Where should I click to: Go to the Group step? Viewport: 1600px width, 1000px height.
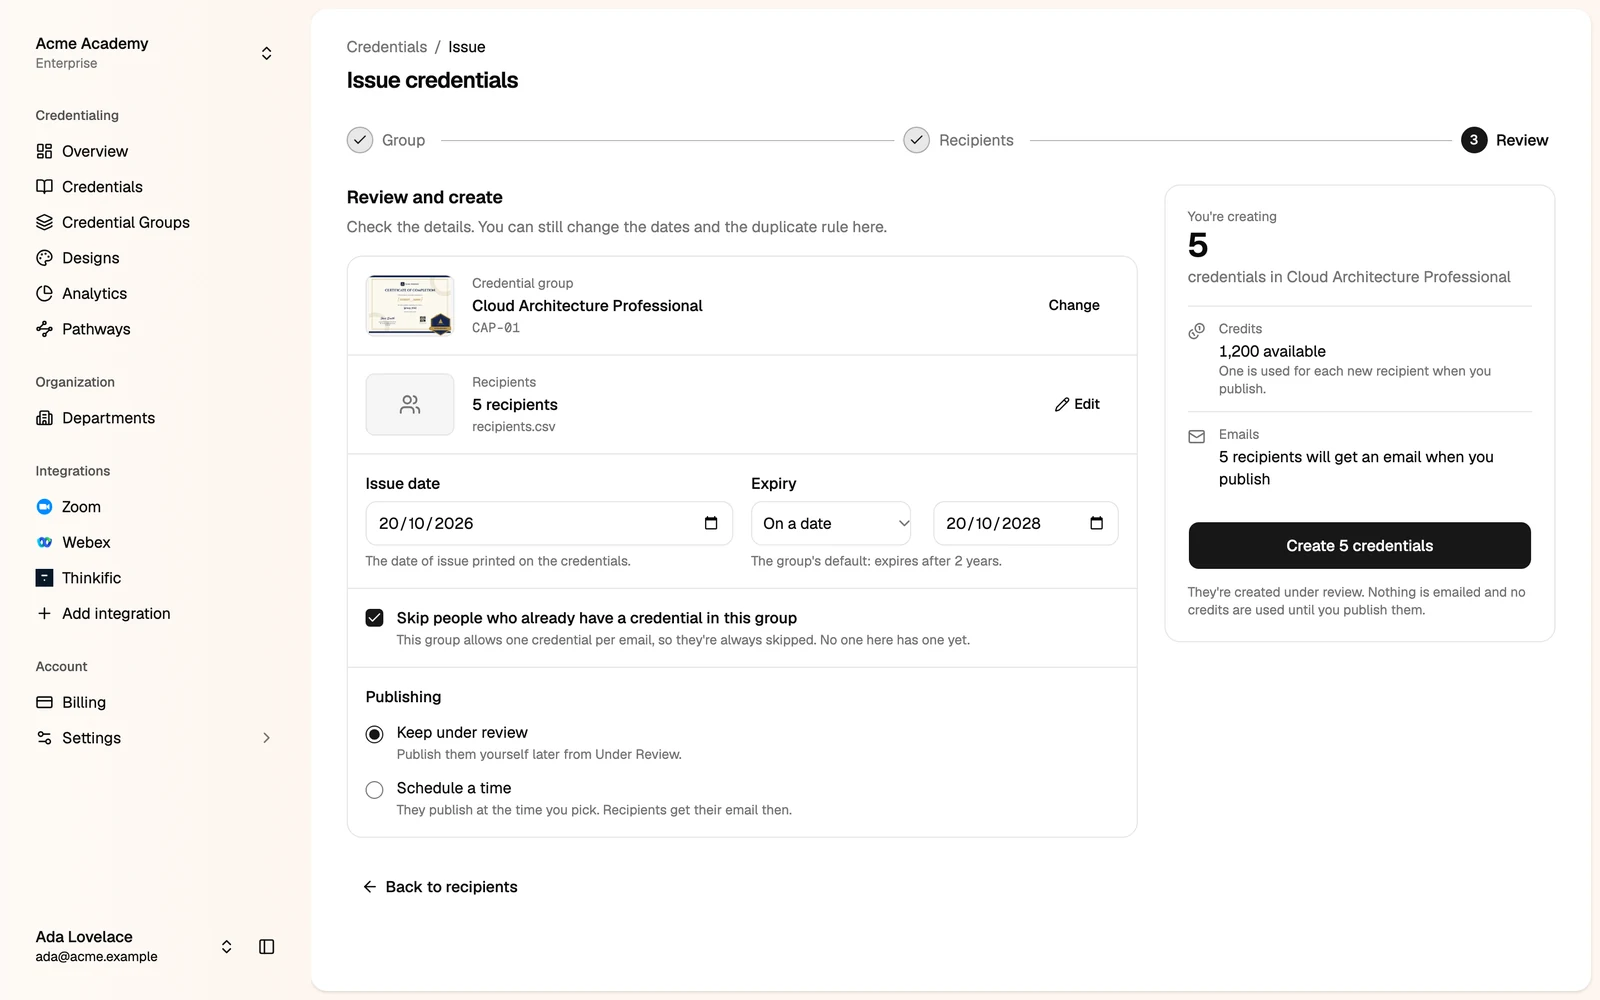tap(386, 140)
